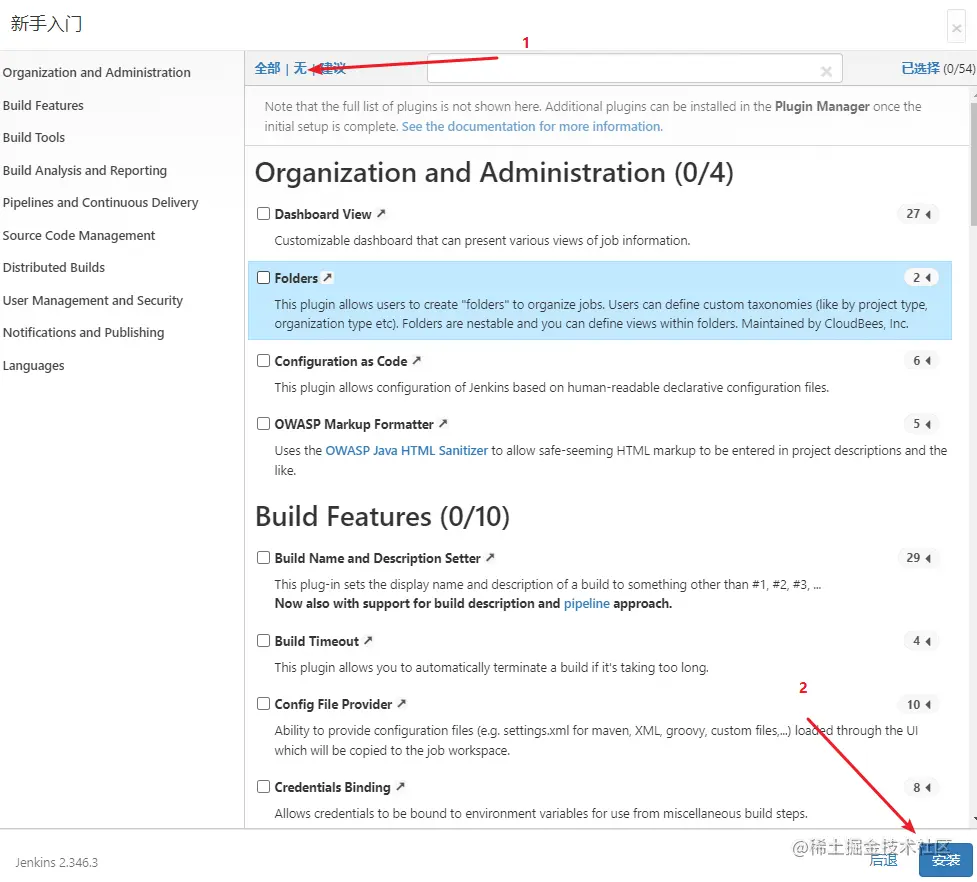Viewport: 977px width, 882px height.
Task: Select Build Name and Description Setter checkbox
Action: point(264,557)
